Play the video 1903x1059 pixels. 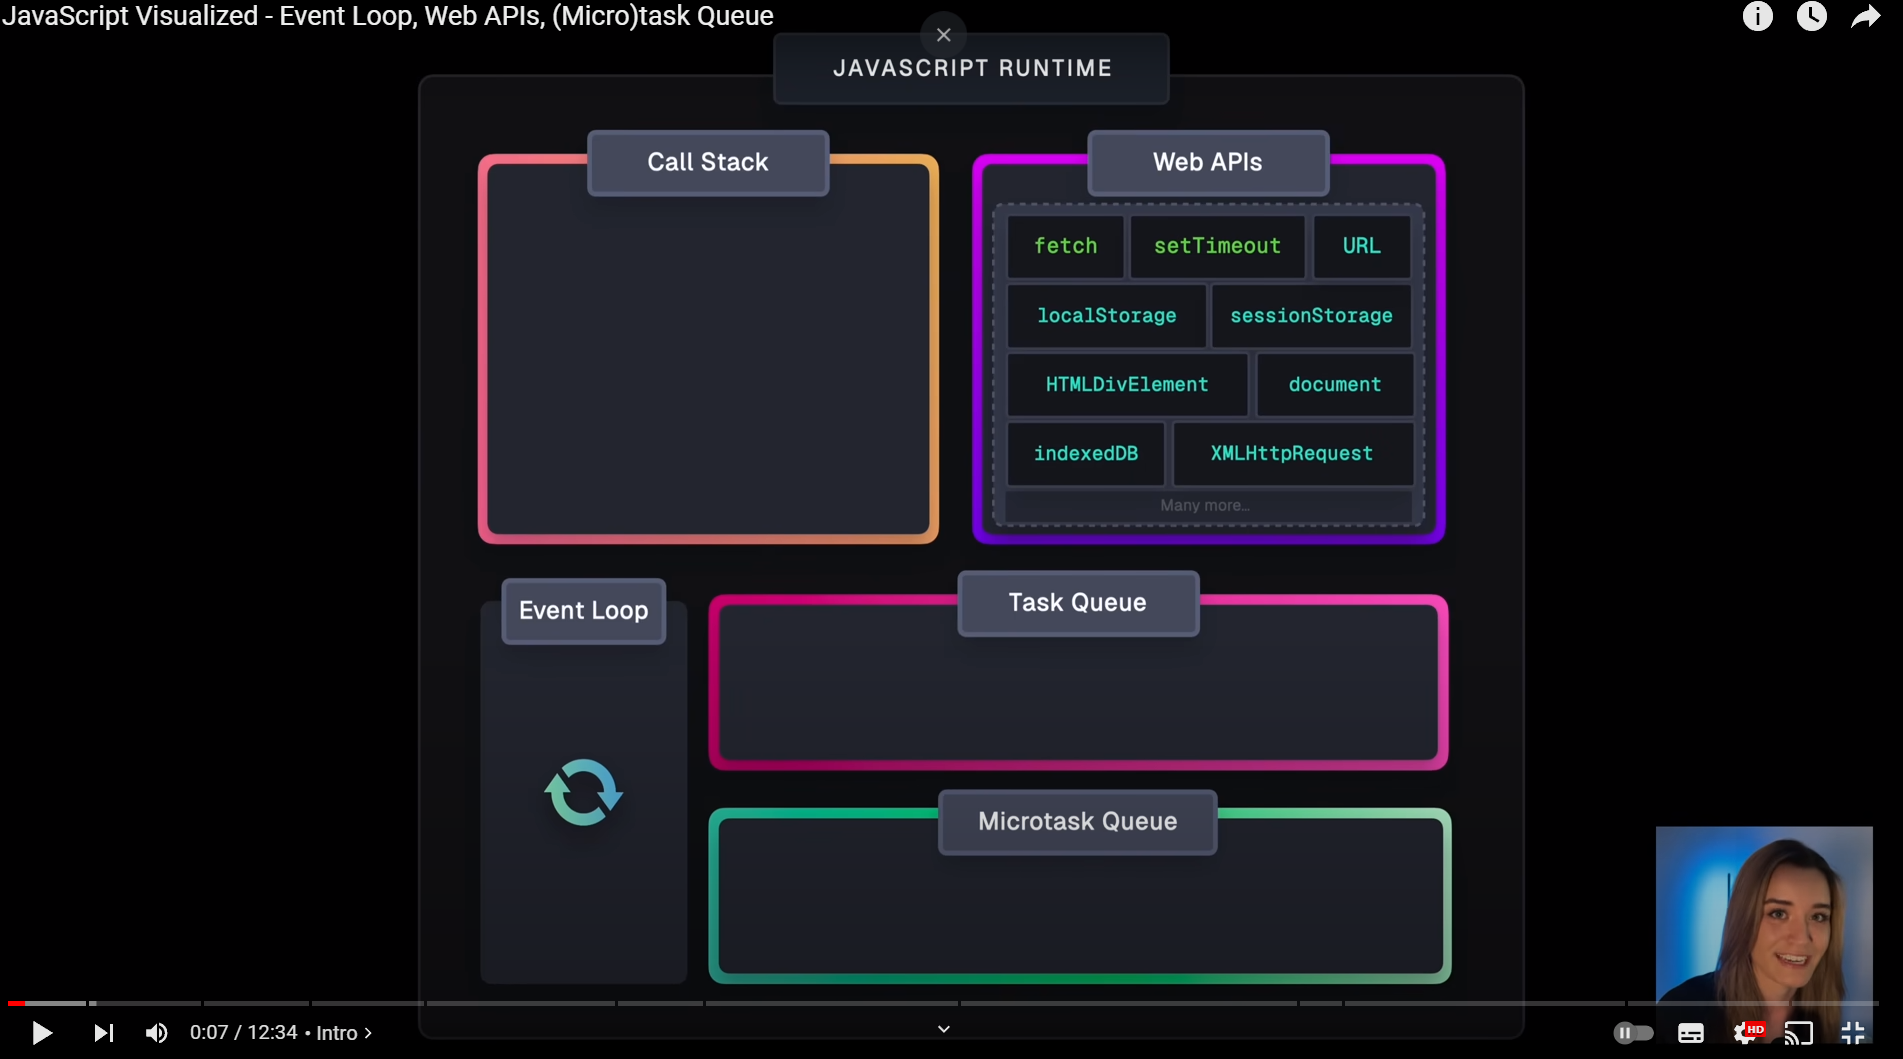coord(41,1032)
